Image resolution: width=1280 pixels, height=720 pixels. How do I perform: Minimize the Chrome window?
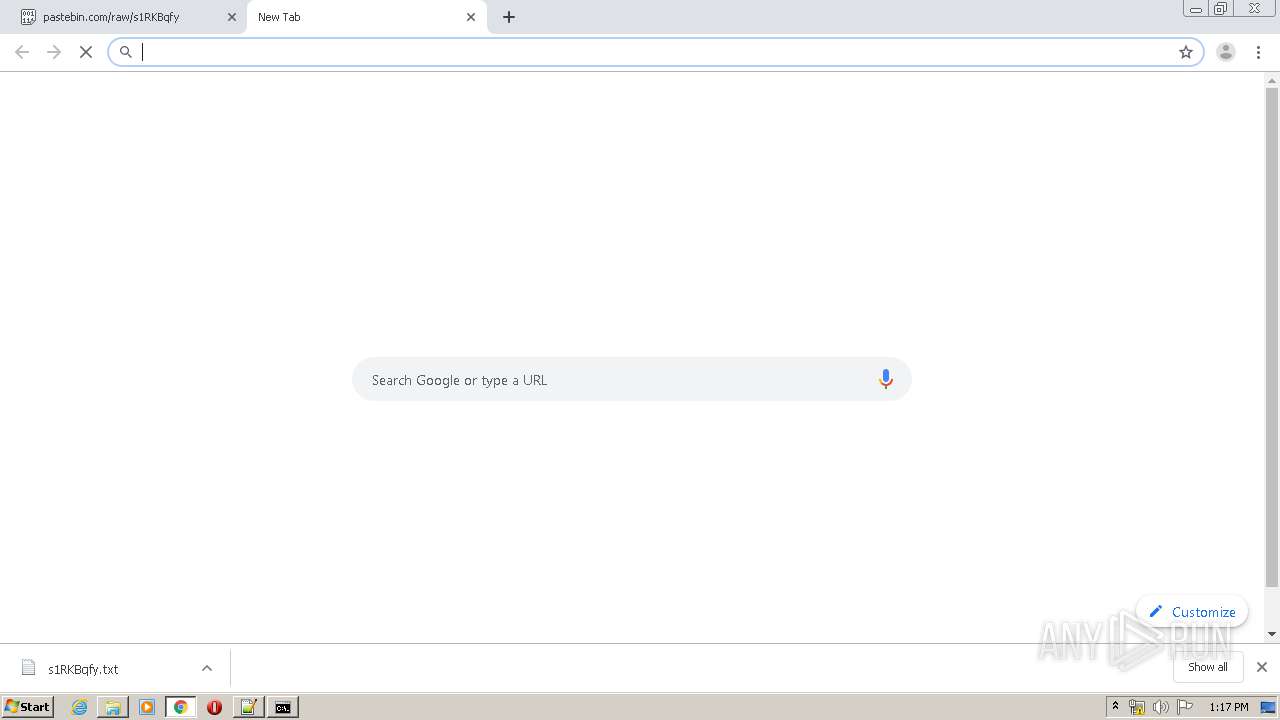(1196, 9)
